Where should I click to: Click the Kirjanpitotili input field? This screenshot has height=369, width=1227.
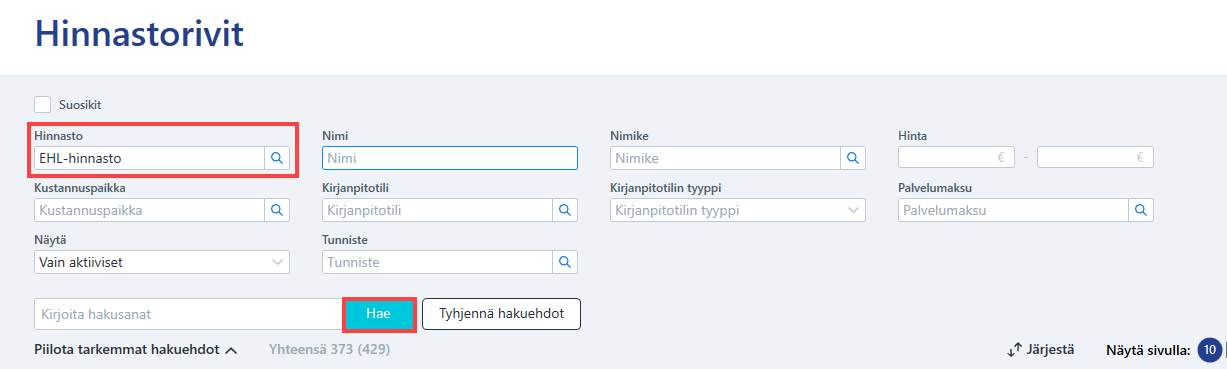tap(437, 210)
